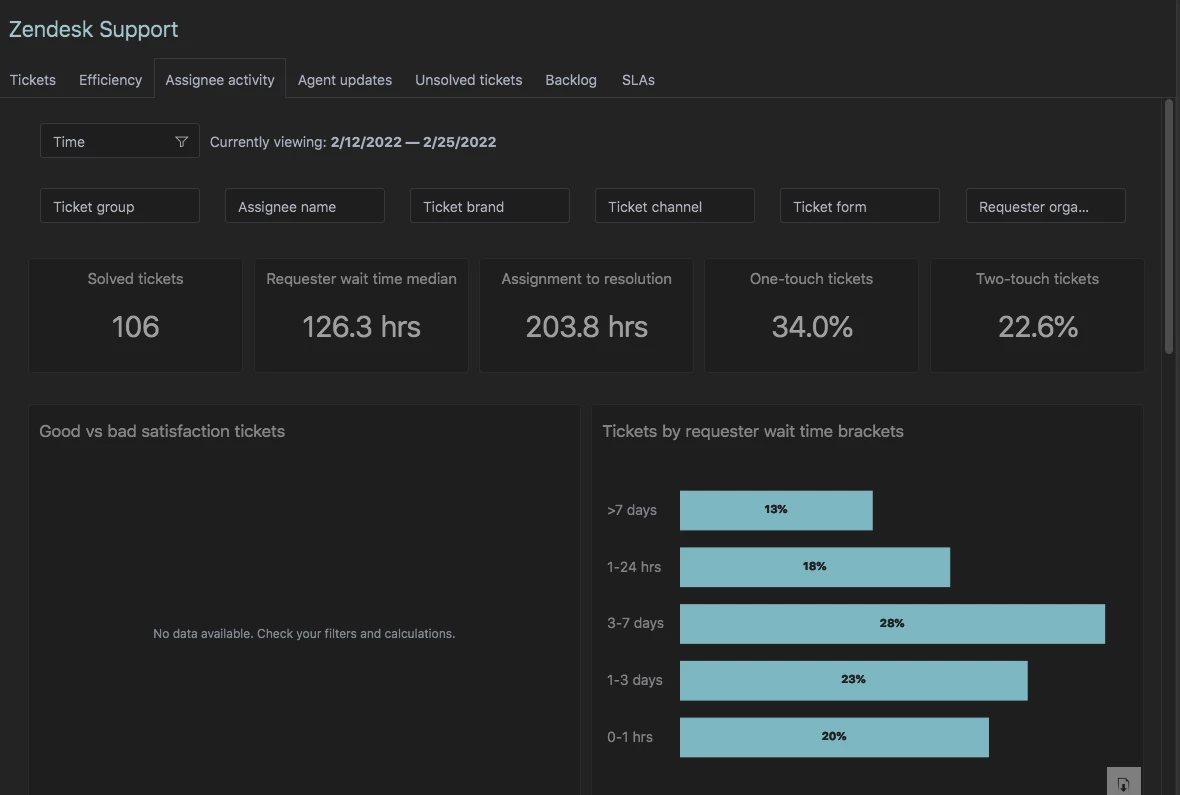Click the 1-3 days bar showing 23%
Screen dimensions: 1180x795
coord(853,681)
